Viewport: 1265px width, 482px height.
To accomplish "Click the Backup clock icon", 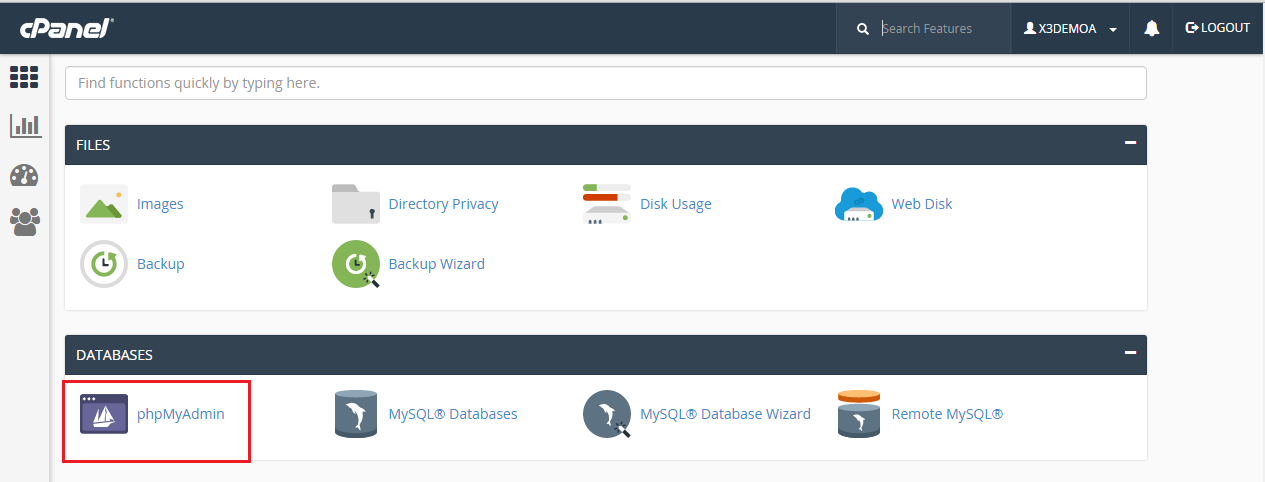I will click(x=104, y=264).
